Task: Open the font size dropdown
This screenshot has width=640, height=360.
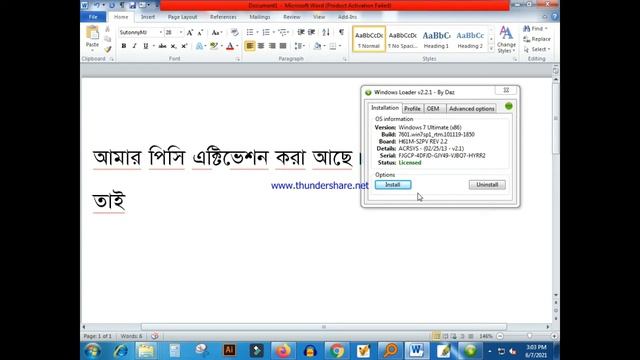Action: [x=181, y=32]
